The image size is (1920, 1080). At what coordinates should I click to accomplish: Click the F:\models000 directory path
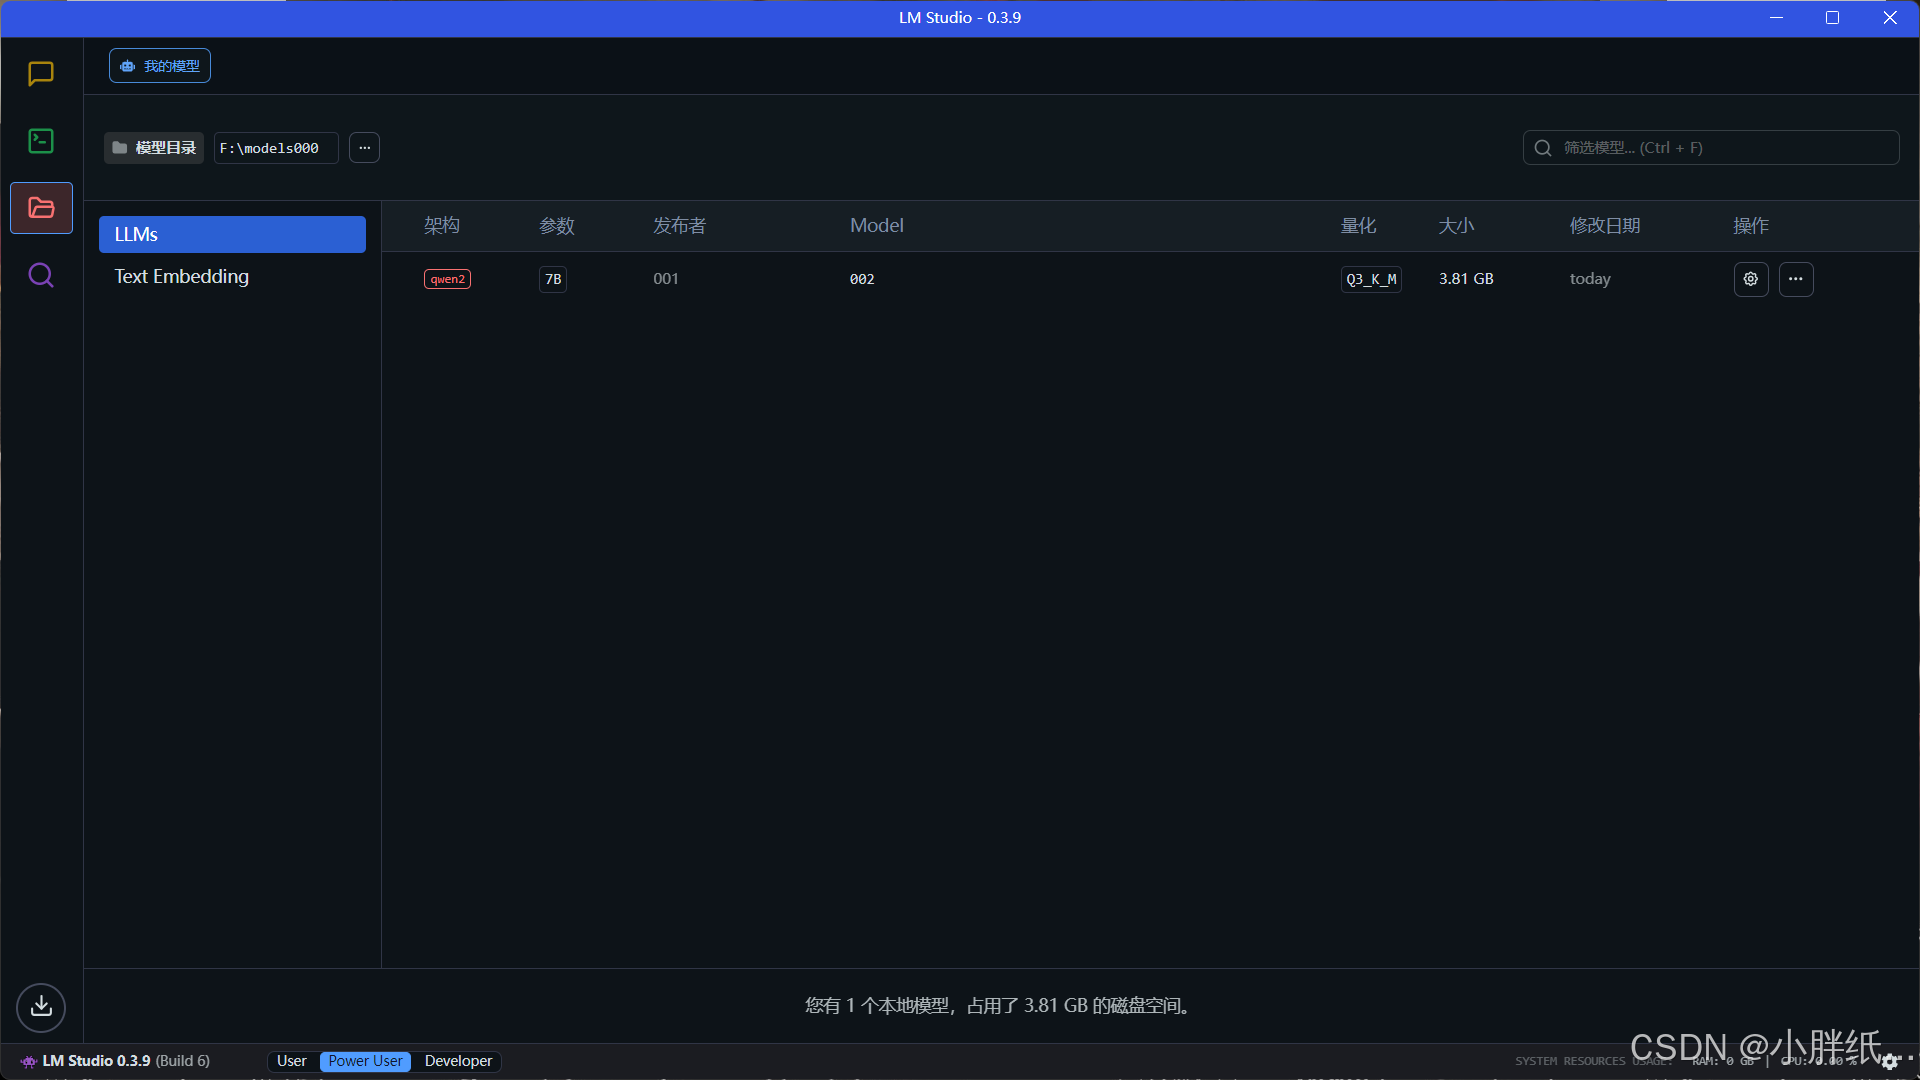pos(275,148)
